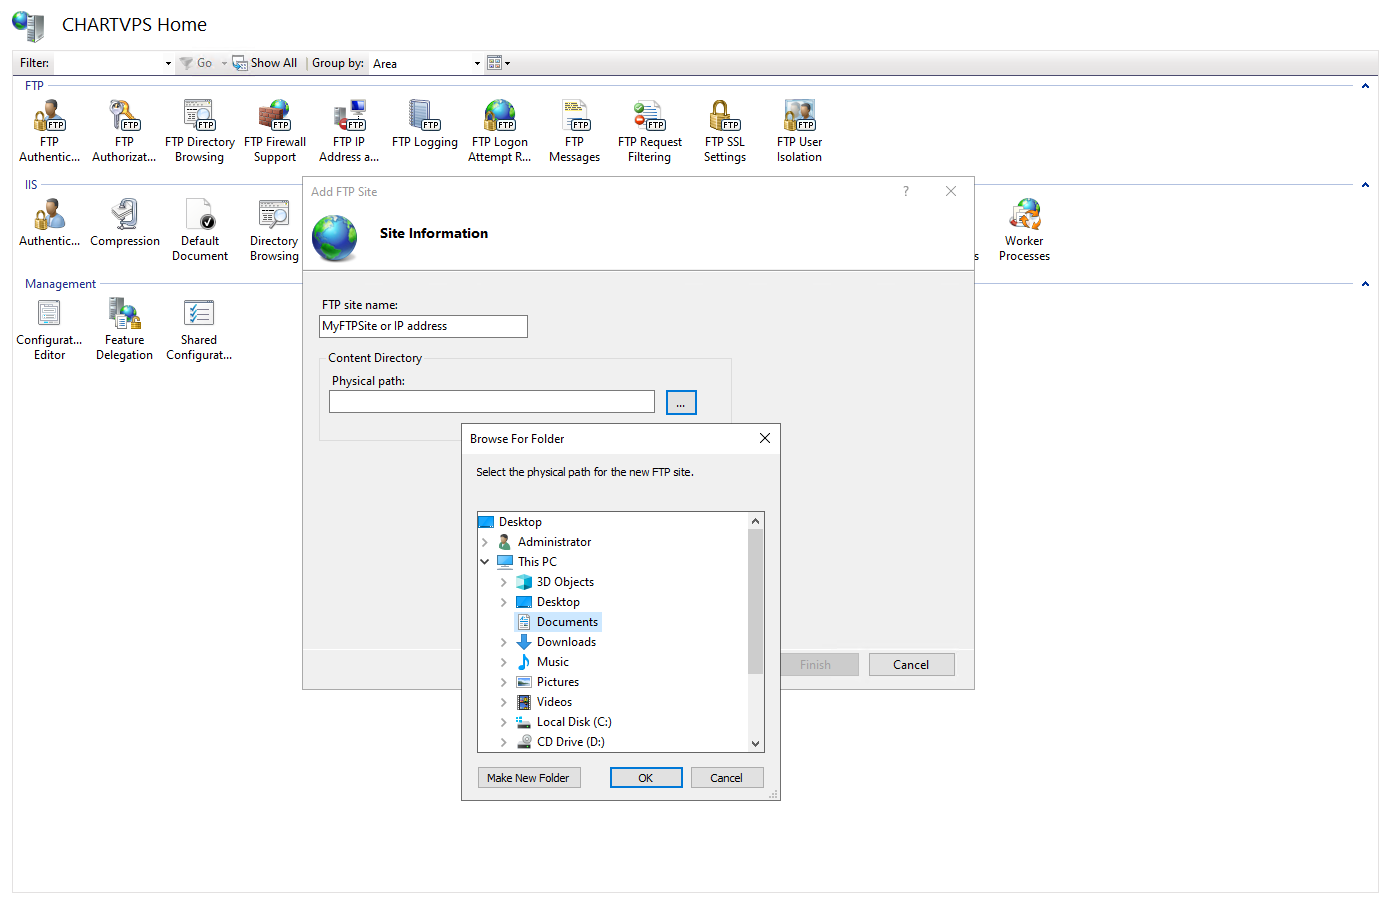Click the FTP site name field

click(x=423, y=326)
